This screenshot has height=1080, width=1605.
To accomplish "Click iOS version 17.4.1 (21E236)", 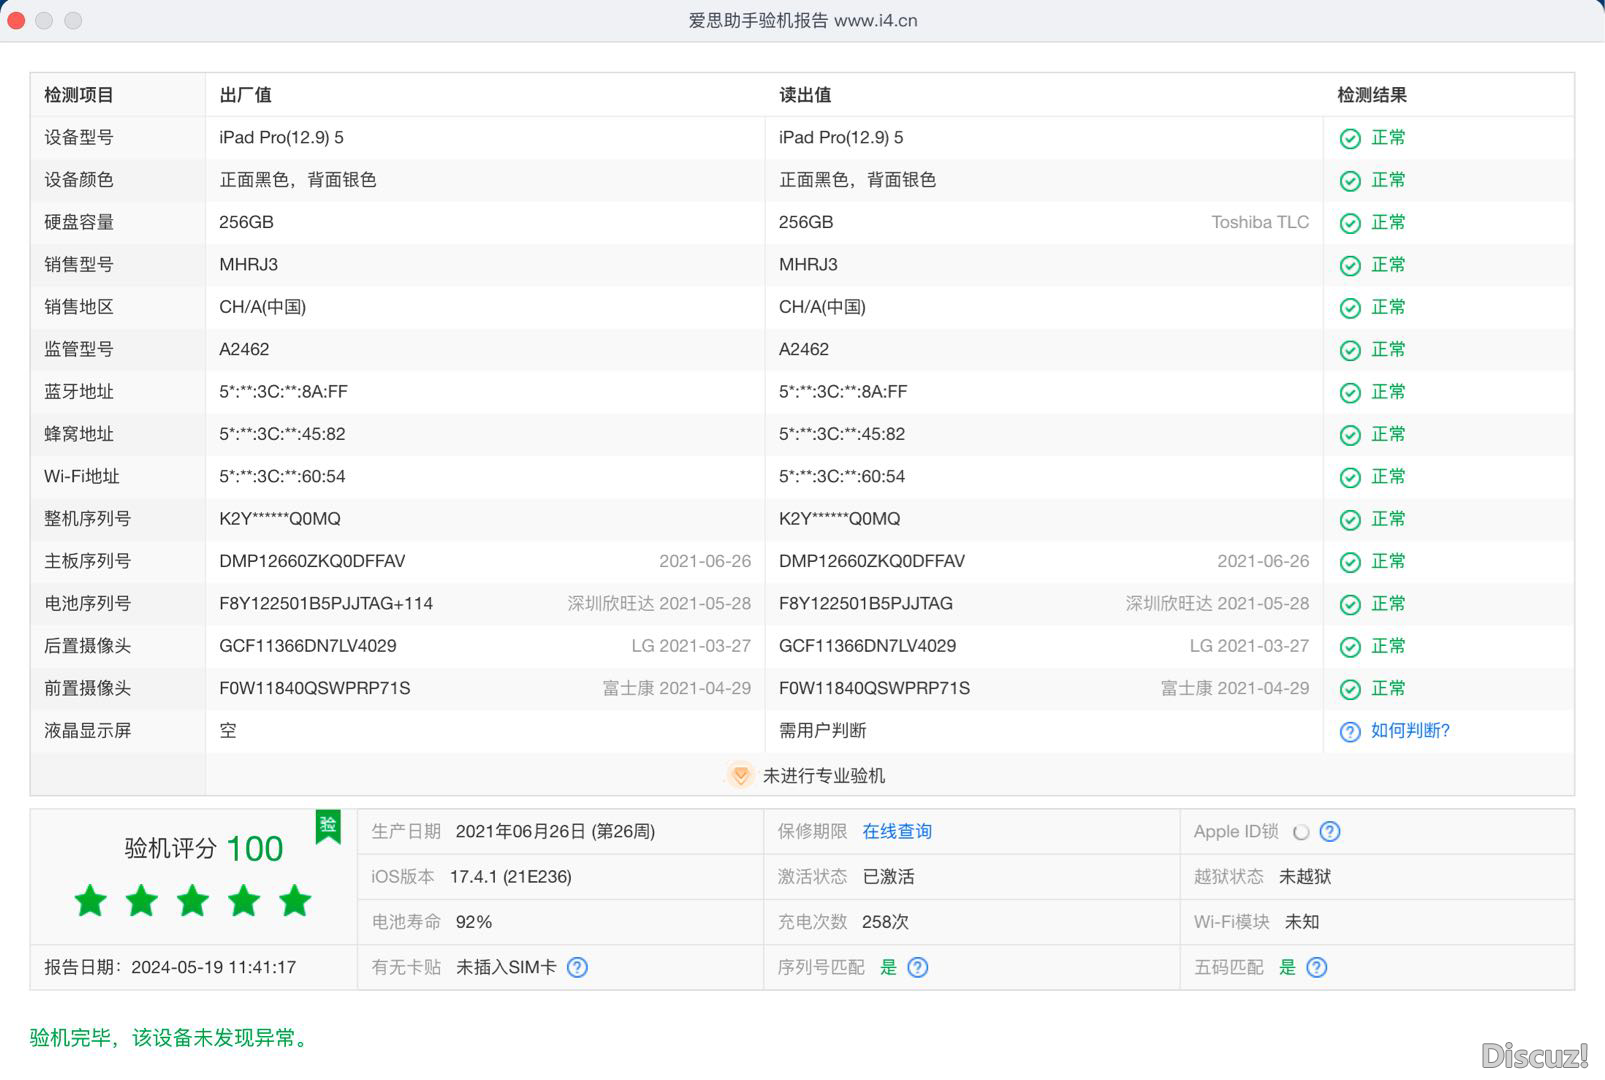I will [x=510, y=876].
